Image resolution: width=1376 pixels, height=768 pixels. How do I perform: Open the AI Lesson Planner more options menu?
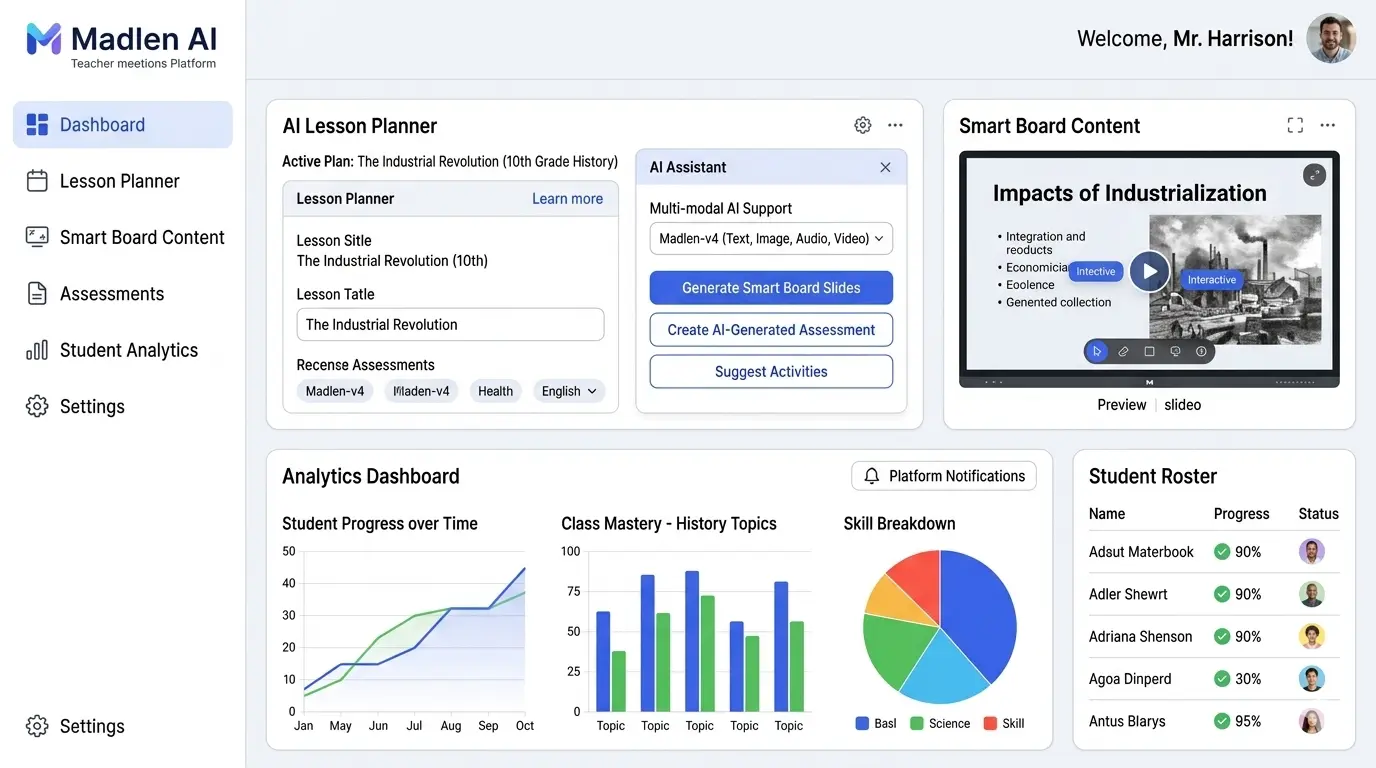click(x=895, y=124)
